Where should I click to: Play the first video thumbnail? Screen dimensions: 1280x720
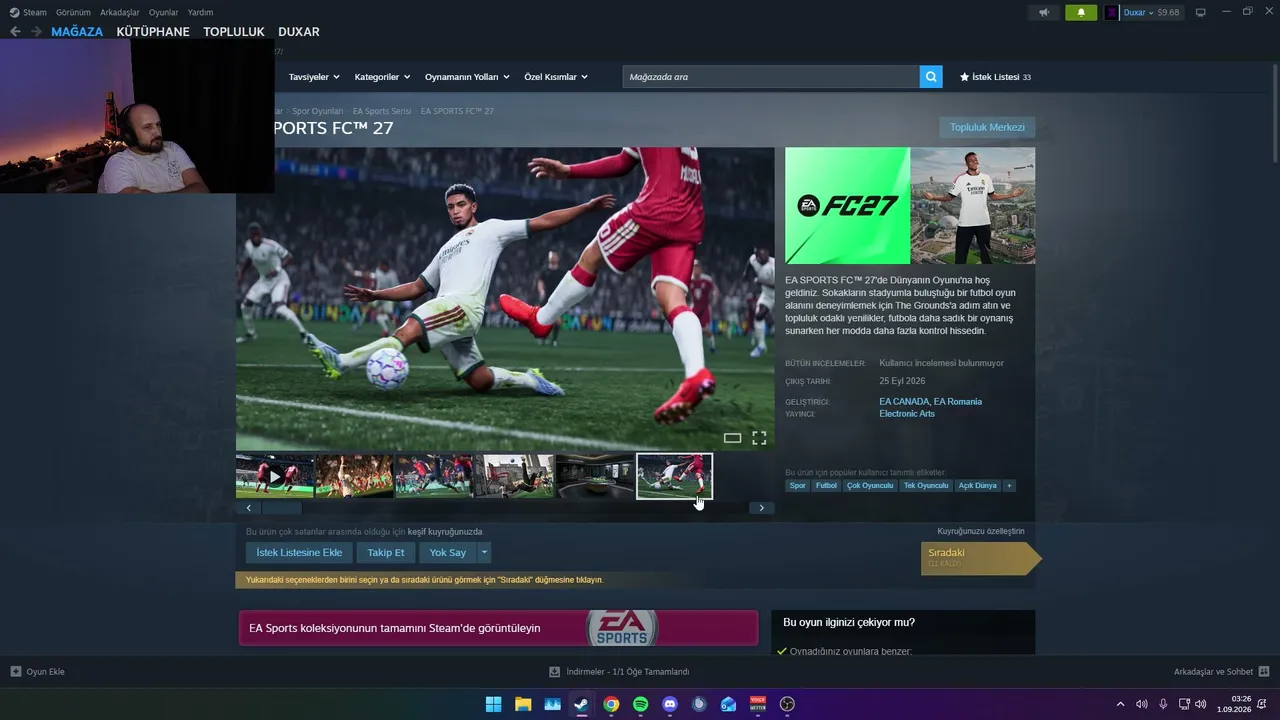pos(275,476)
